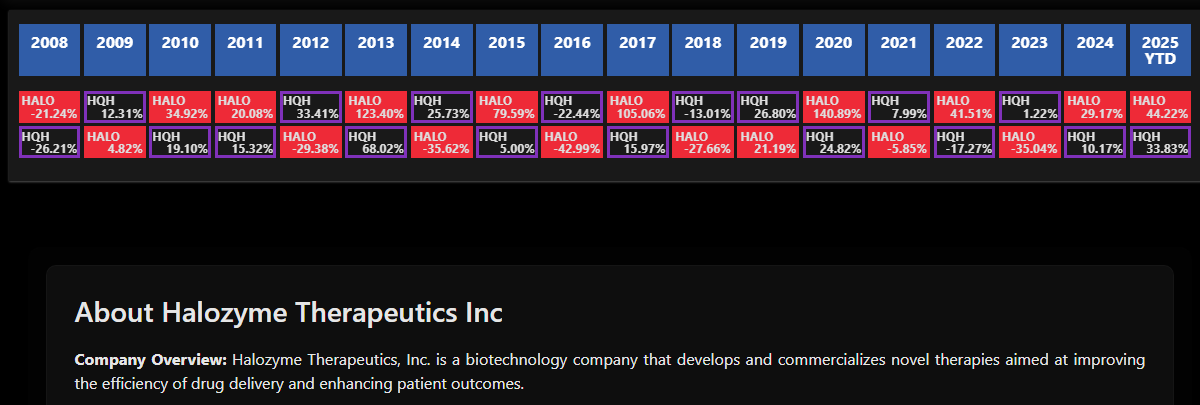Viewport: 1200px width, 405px height.
Task: Click the Company Overview bold label
Action: 151,359
